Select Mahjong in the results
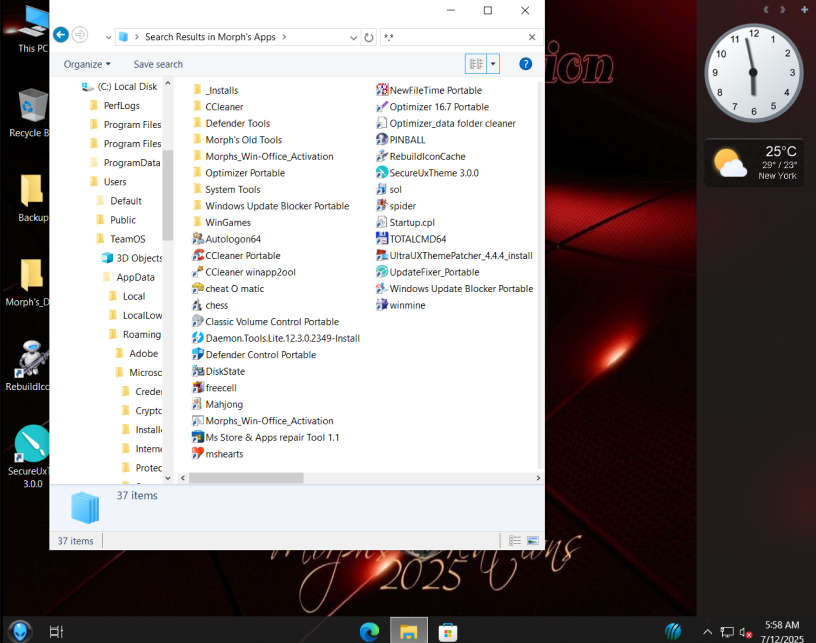The image size is (816, 643). tap(218, 404)
